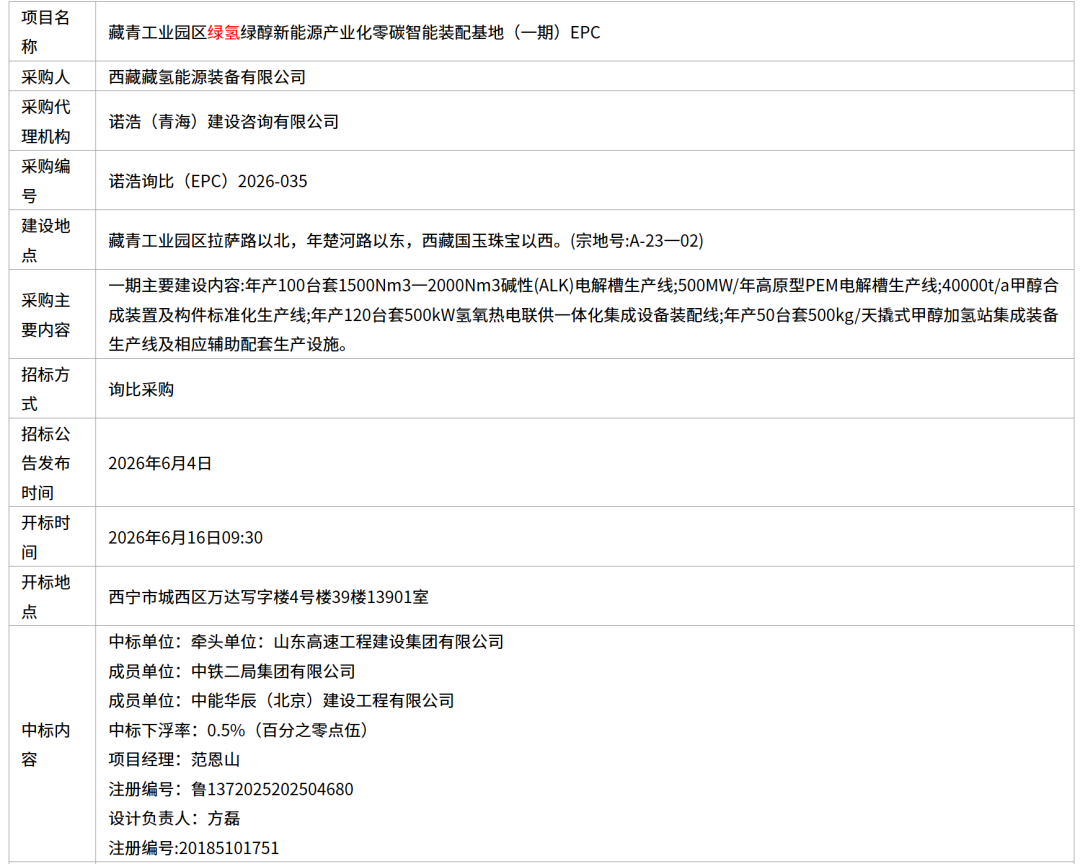1080x864 pixels.
Task: Select address 西宁市城西区万达写字楼4号楼
Action: [268, 597]
